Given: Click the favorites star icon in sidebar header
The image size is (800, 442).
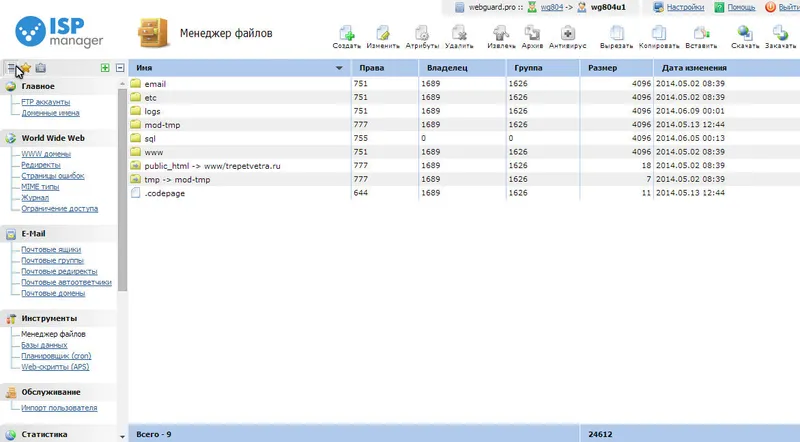Looking at the screenshot, I should point(26,67).
